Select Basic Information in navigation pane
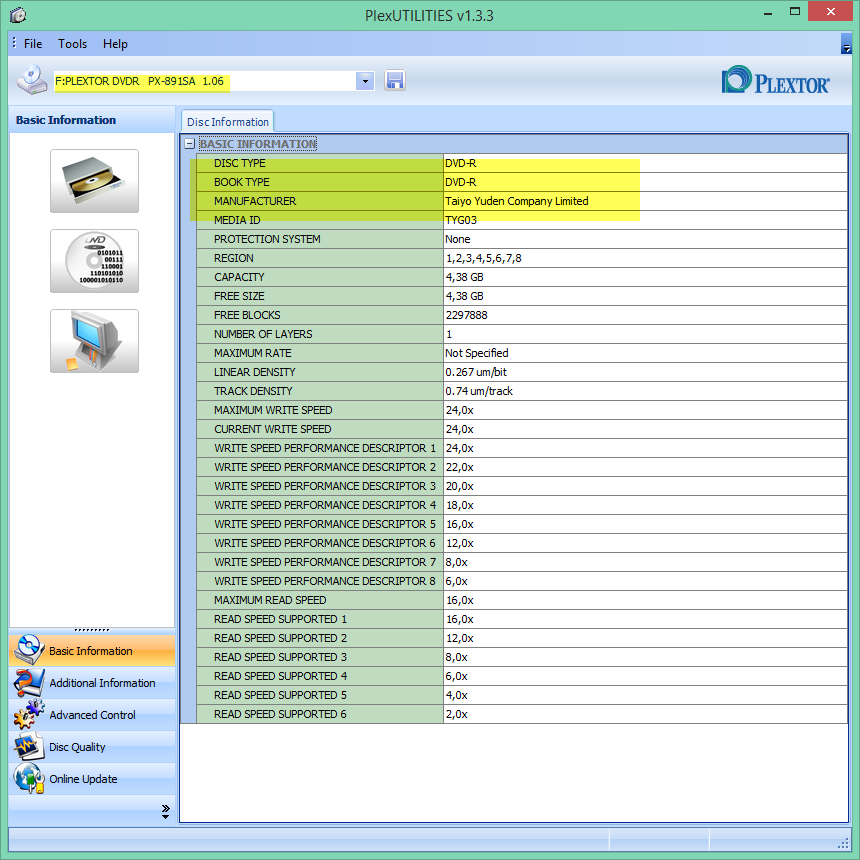Image resolution: width=860 pixels, height=860 pixels. click(92, 650)
